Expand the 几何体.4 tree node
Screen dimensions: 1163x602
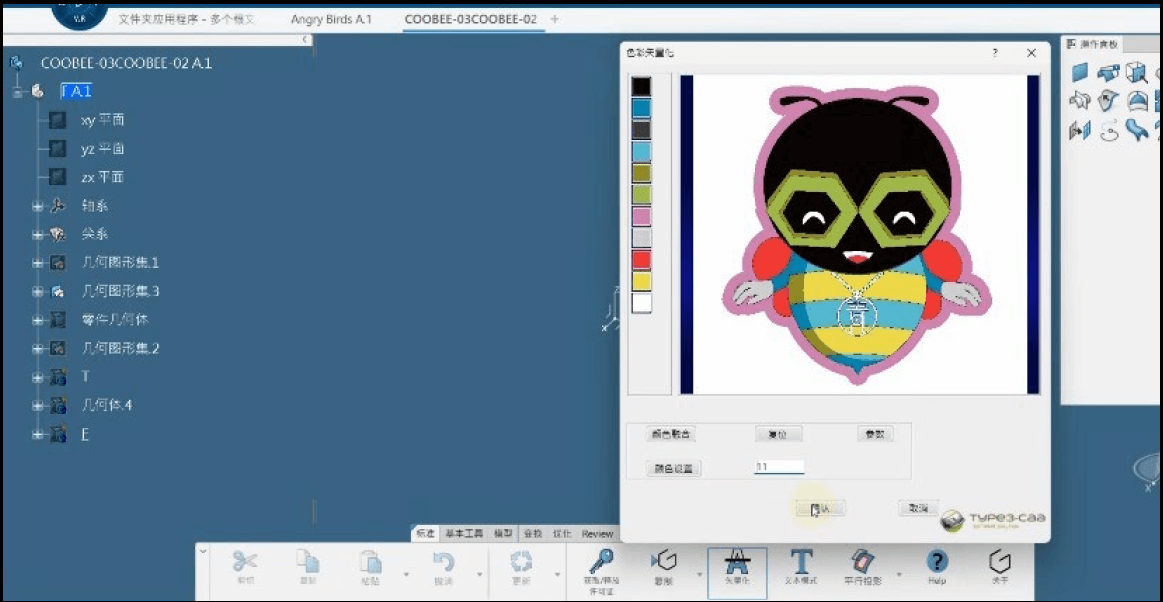pyautogui.click(x=37, y=406)
